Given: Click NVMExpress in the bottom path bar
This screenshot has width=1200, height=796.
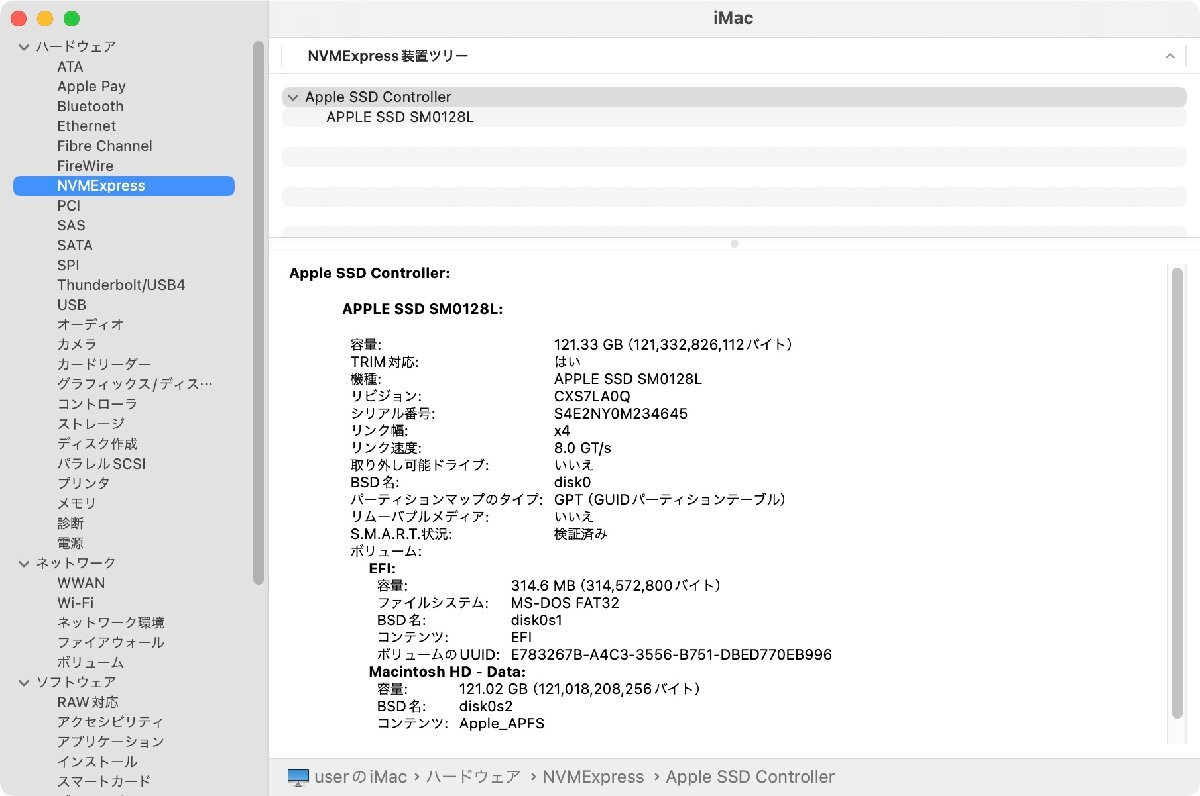Looking at the screenshot, I should click(x=593, y=777).
